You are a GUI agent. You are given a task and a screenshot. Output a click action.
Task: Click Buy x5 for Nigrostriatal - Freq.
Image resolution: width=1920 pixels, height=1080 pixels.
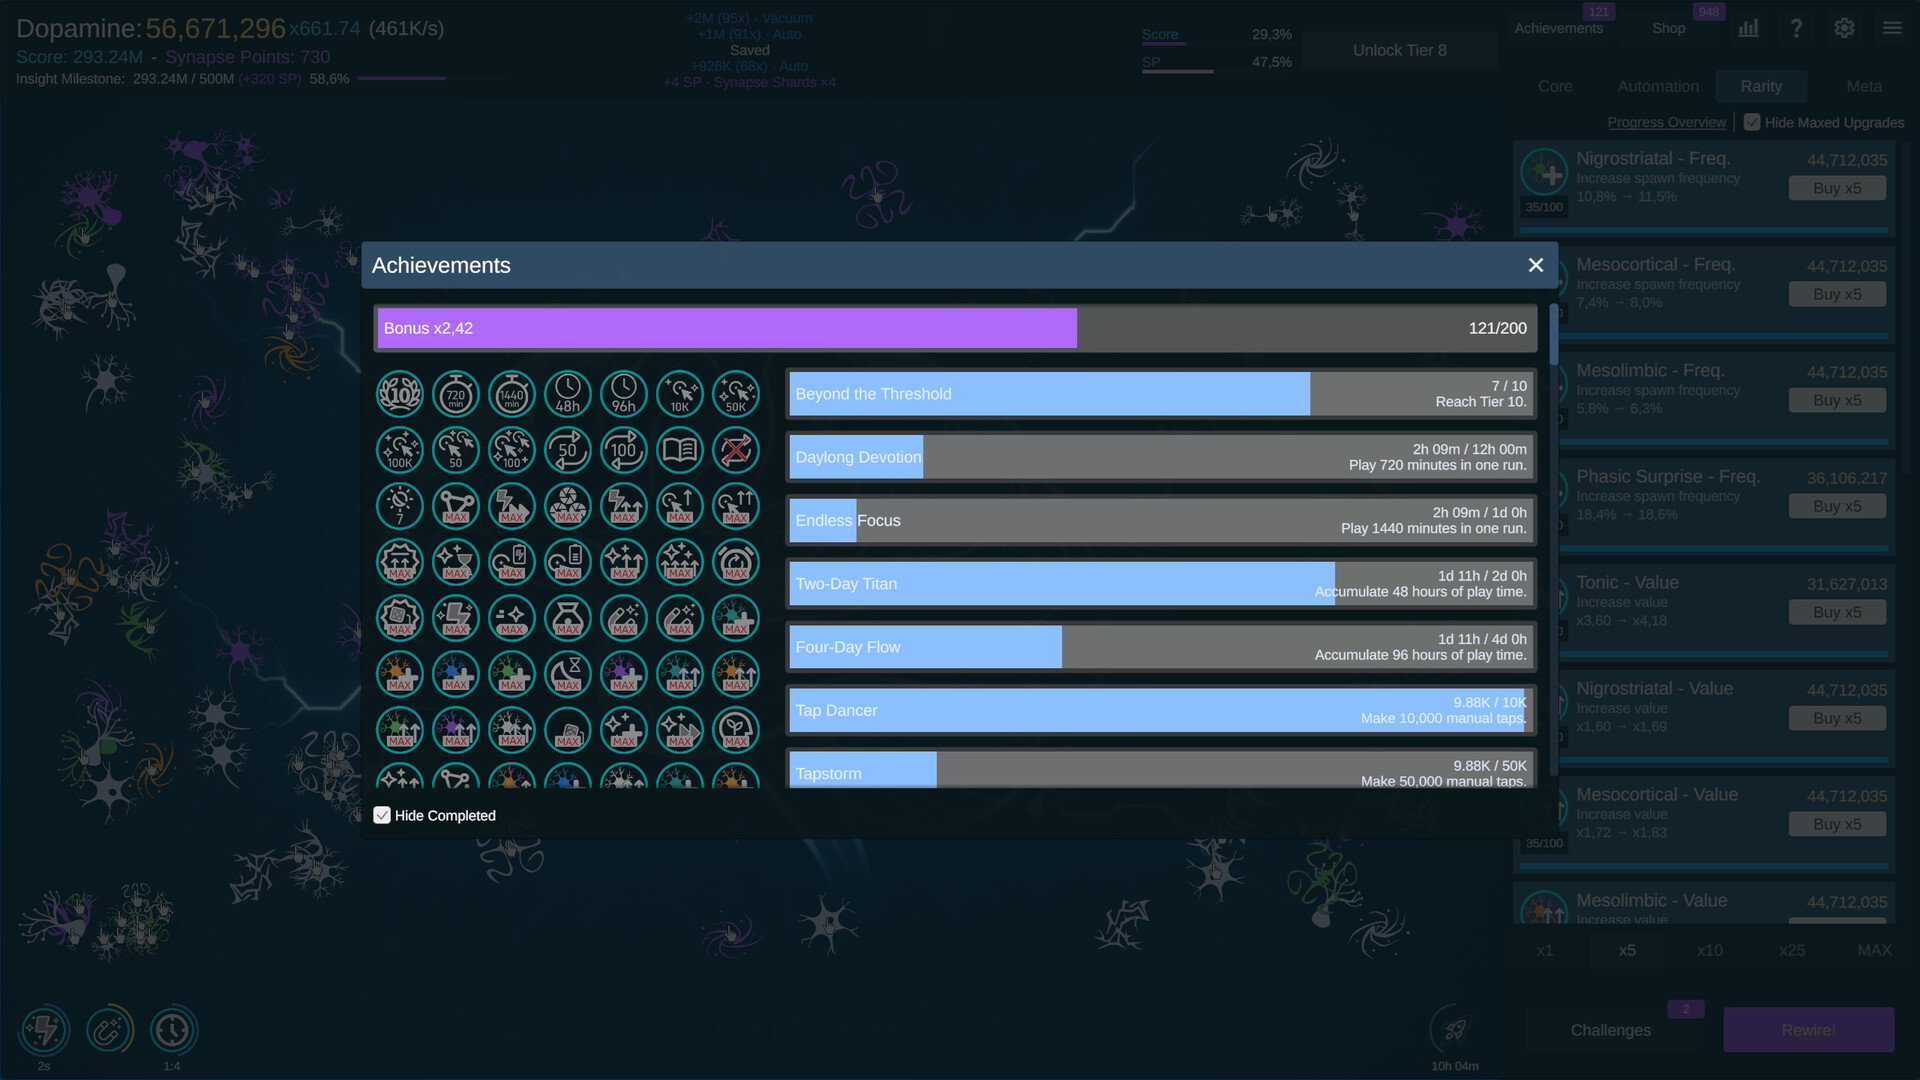(1837, 187)
